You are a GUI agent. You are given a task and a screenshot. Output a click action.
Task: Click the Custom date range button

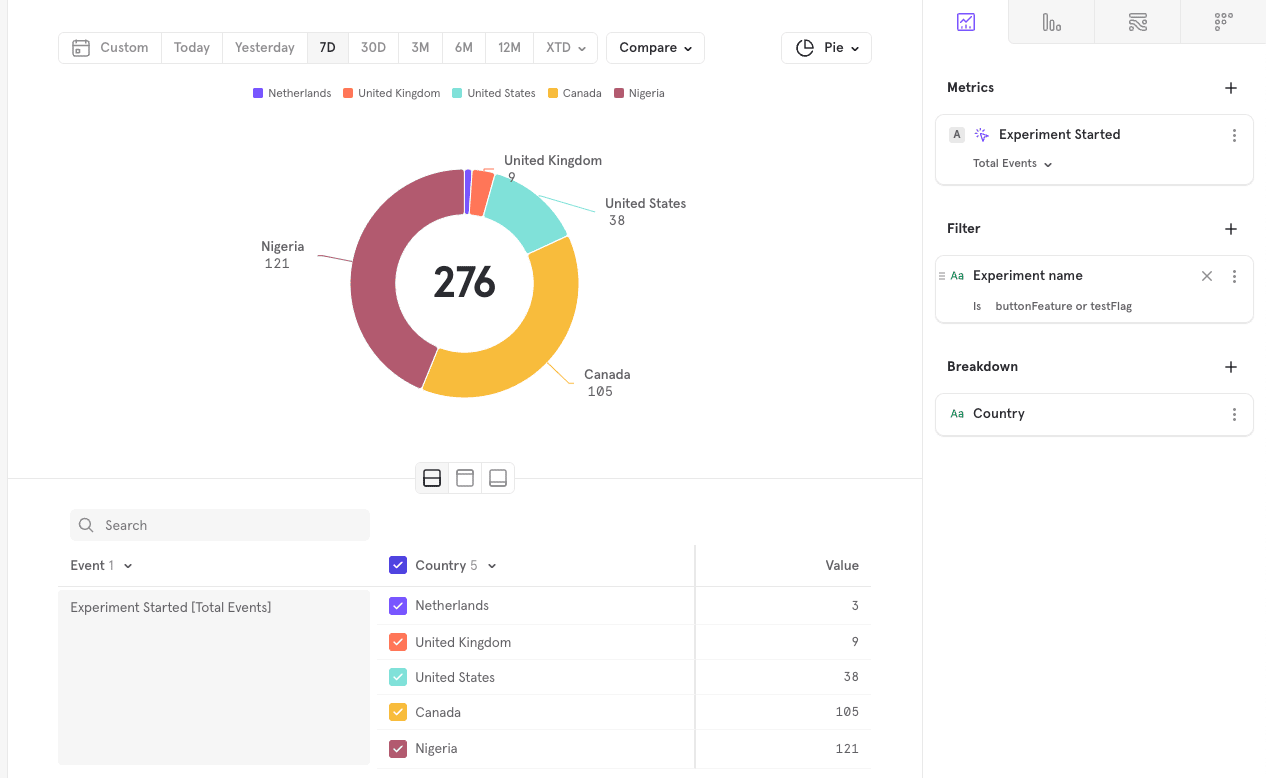pos(110,48)
